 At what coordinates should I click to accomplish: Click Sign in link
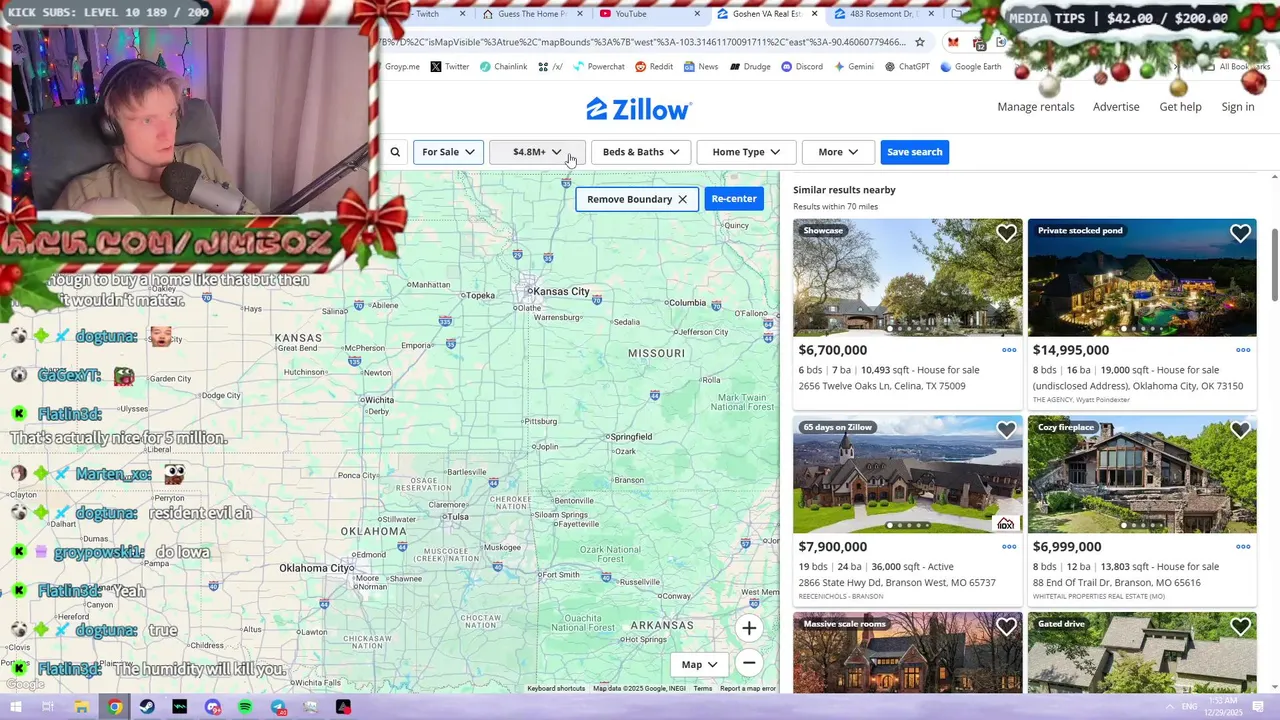click(x=1238, y=107)
